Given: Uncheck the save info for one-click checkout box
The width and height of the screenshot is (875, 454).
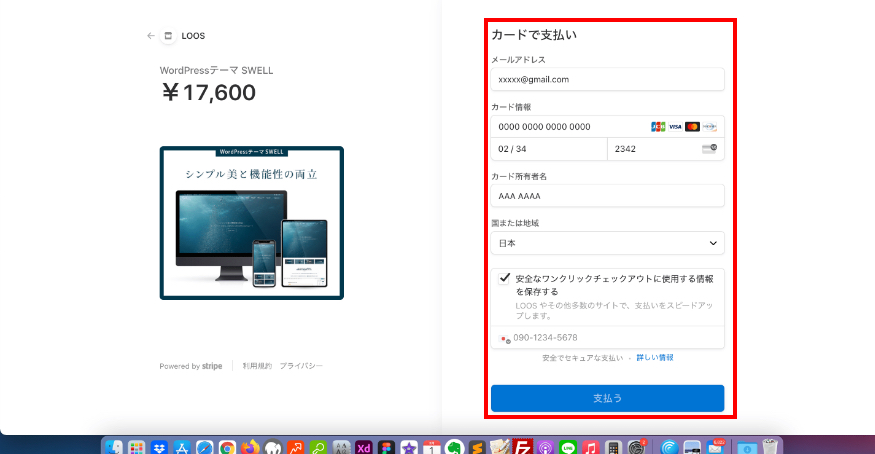Looking at the screenshot, I should [504, 278].
